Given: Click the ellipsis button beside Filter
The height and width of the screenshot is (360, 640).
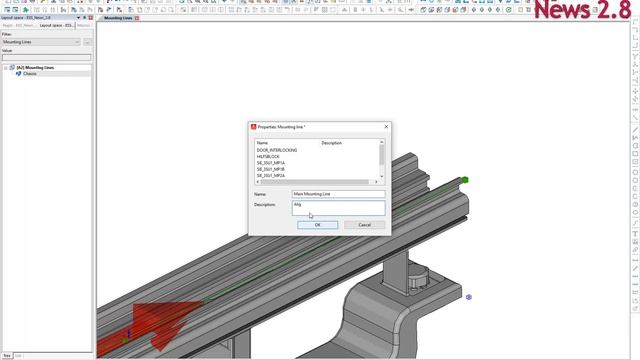Looking at the screenshot, I should click(87, 42).
